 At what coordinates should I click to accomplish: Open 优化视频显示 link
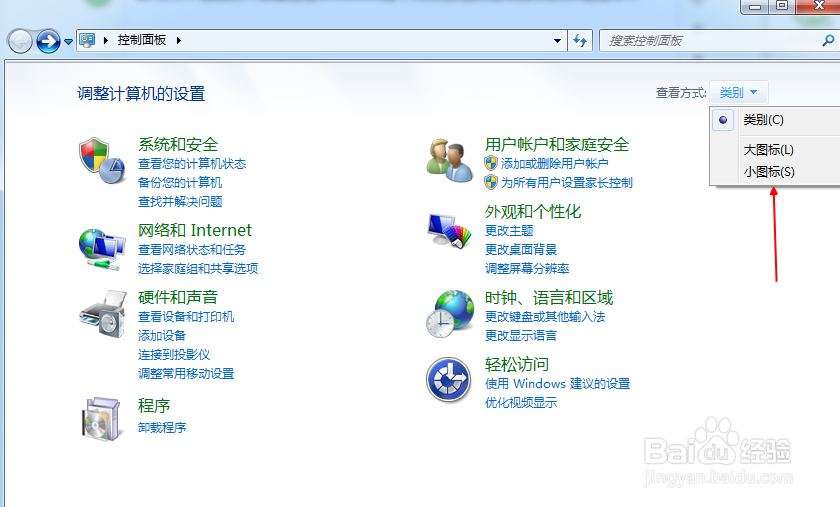(x=521, y=402)
